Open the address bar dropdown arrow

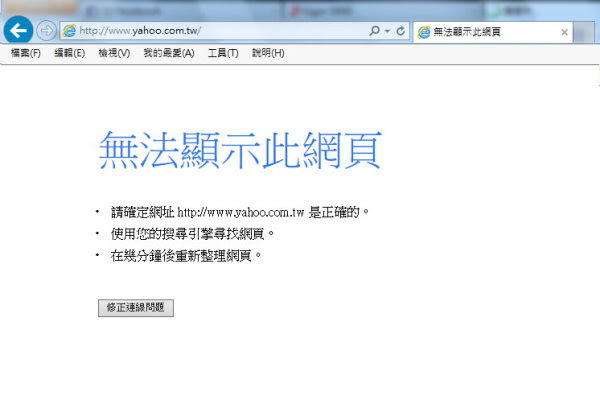click(387, 31)
